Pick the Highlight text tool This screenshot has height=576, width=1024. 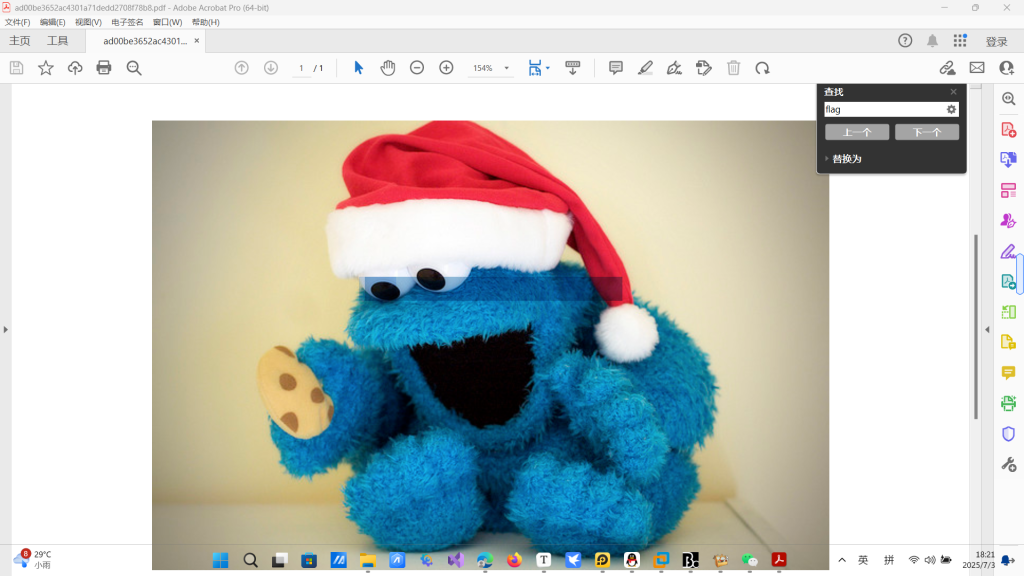point(645,68)
